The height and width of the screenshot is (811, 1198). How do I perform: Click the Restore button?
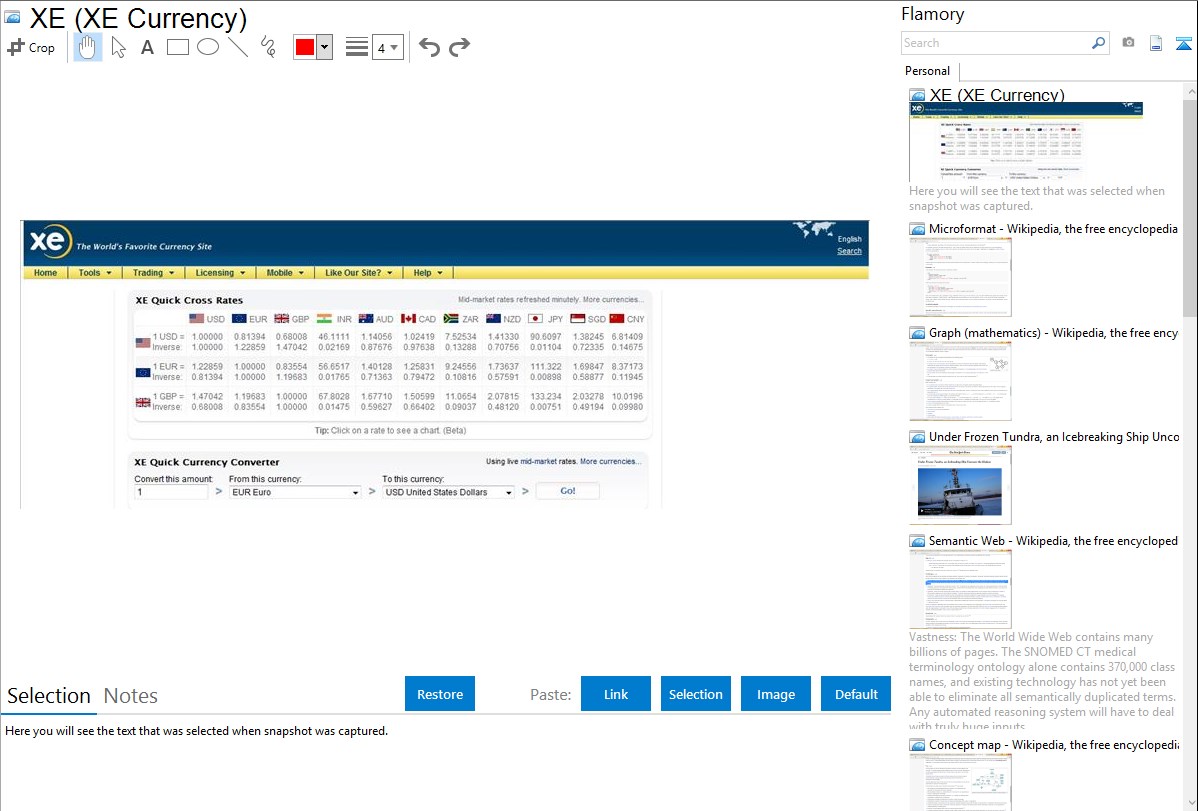tap(440, 694)
